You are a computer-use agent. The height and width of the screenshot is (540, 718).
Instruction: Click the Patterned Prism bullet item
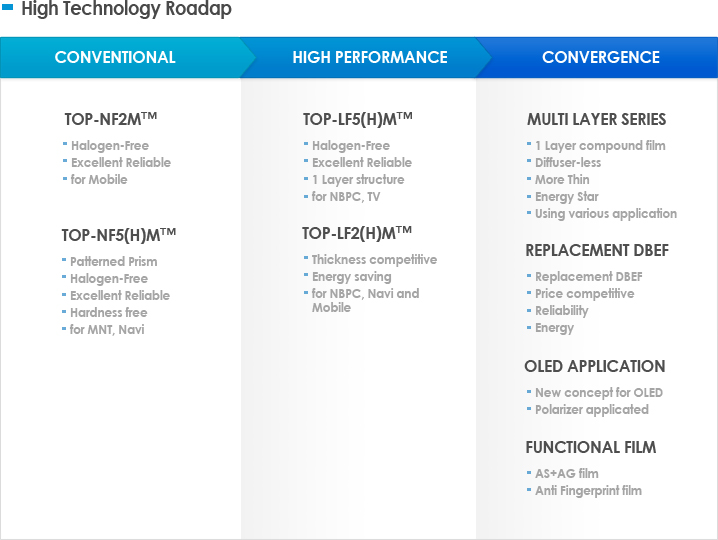(114, 262)
